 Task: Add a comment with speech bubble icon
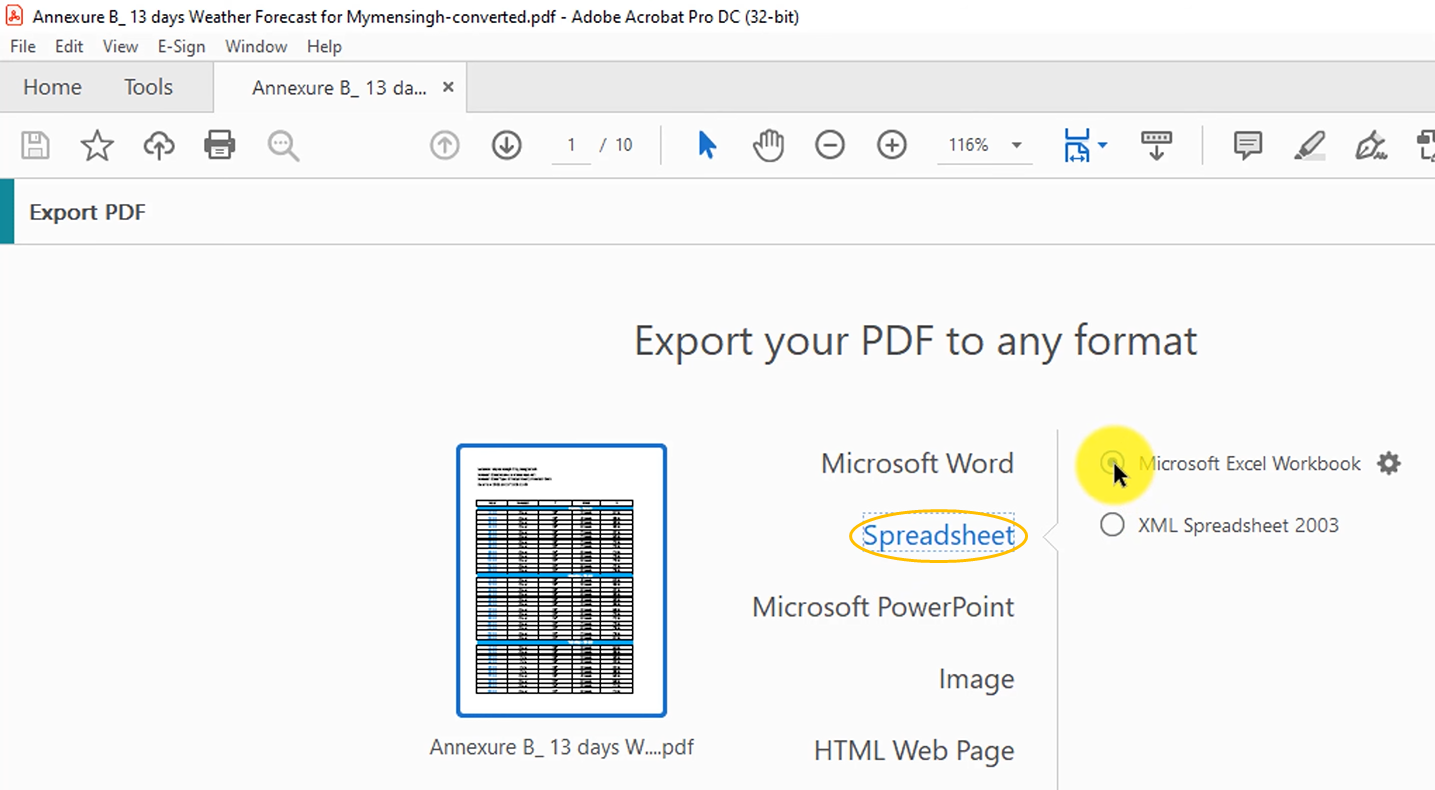point(1248,145)
